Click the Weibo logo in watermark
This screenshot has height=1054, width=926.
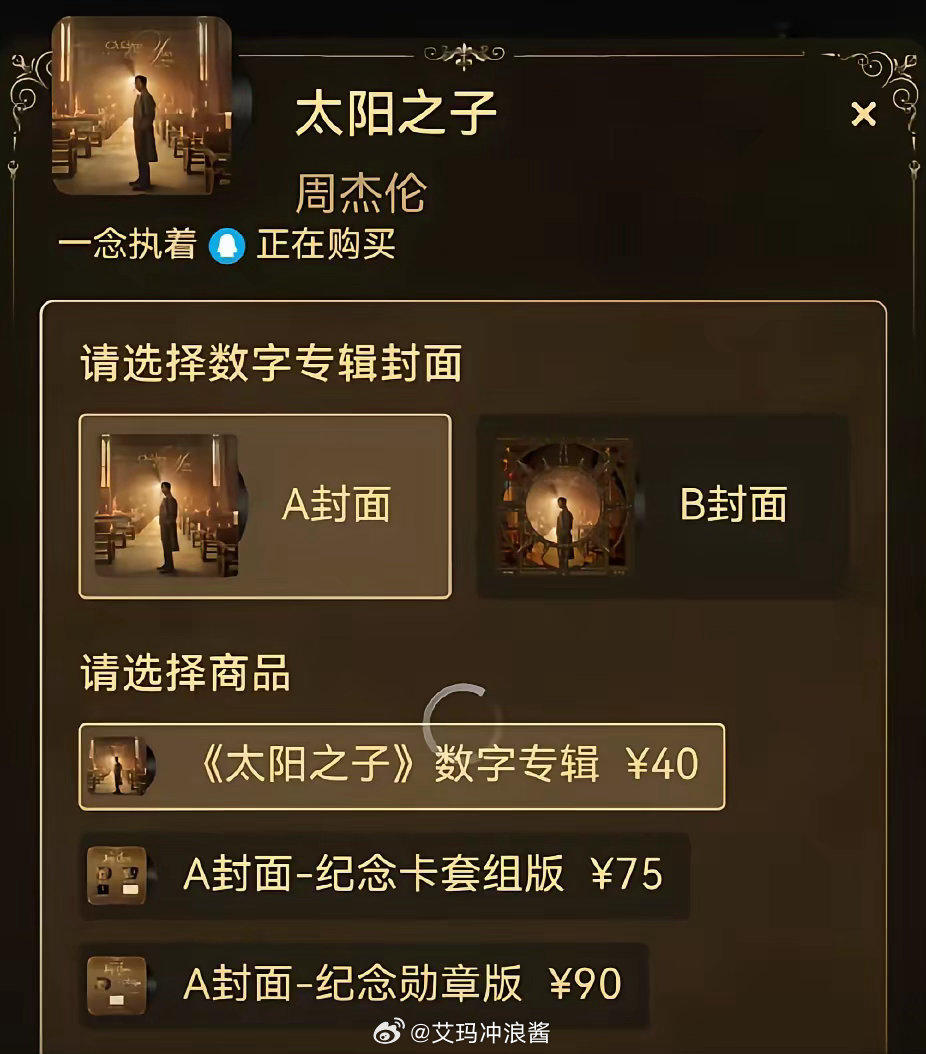click(388, 1032)
